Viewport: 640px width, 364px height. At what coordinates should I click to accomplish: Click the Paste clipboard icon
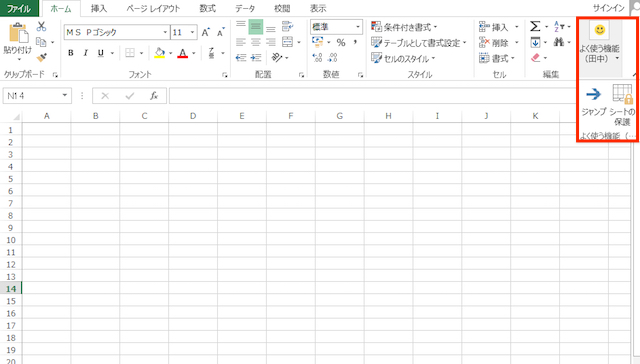[x=18, y=33]
